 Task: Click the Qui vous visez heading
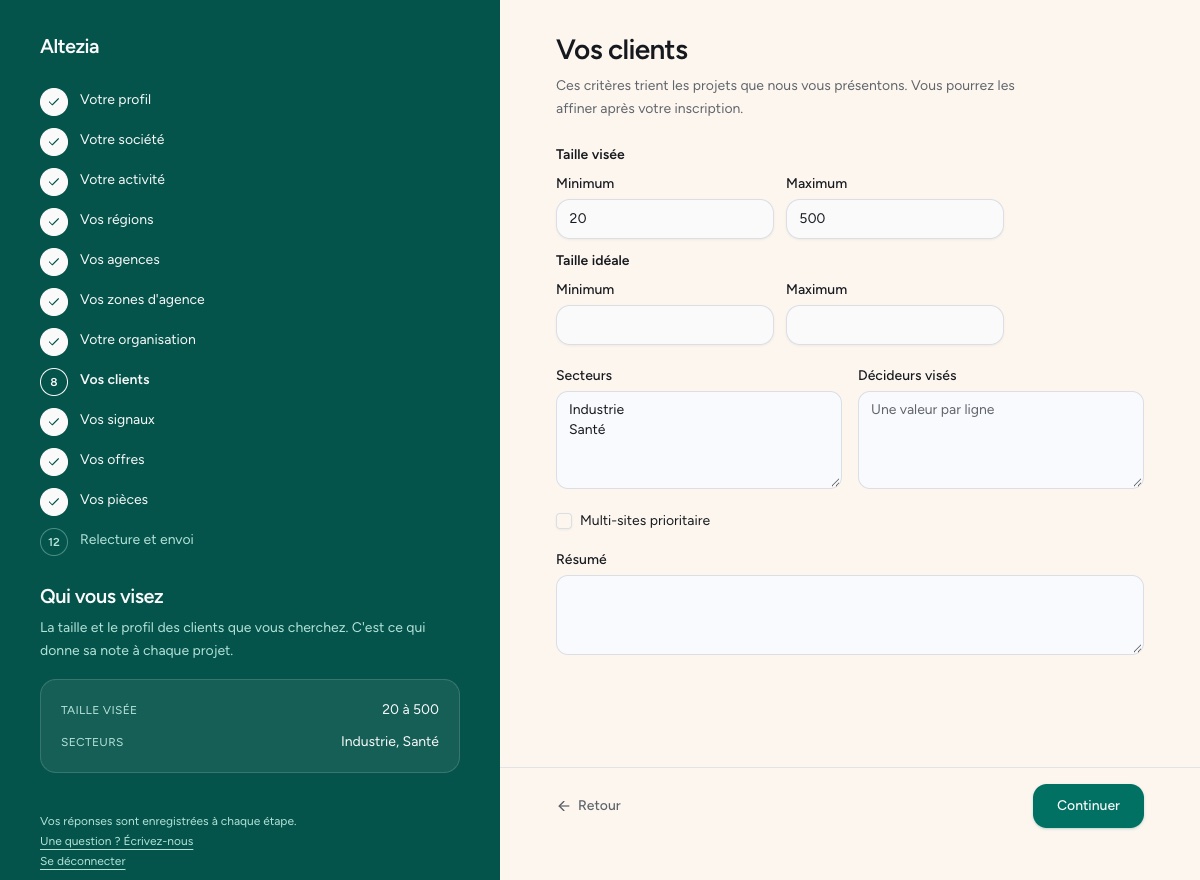pos(102,597)
